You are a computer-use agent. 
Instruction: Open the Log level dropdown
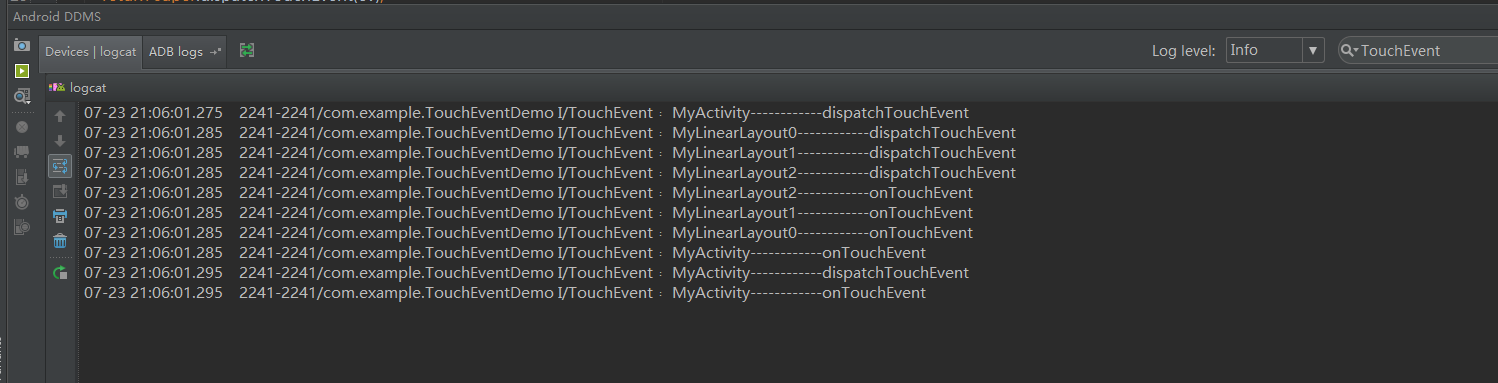pyautogui.click(x=1275, y=50)
